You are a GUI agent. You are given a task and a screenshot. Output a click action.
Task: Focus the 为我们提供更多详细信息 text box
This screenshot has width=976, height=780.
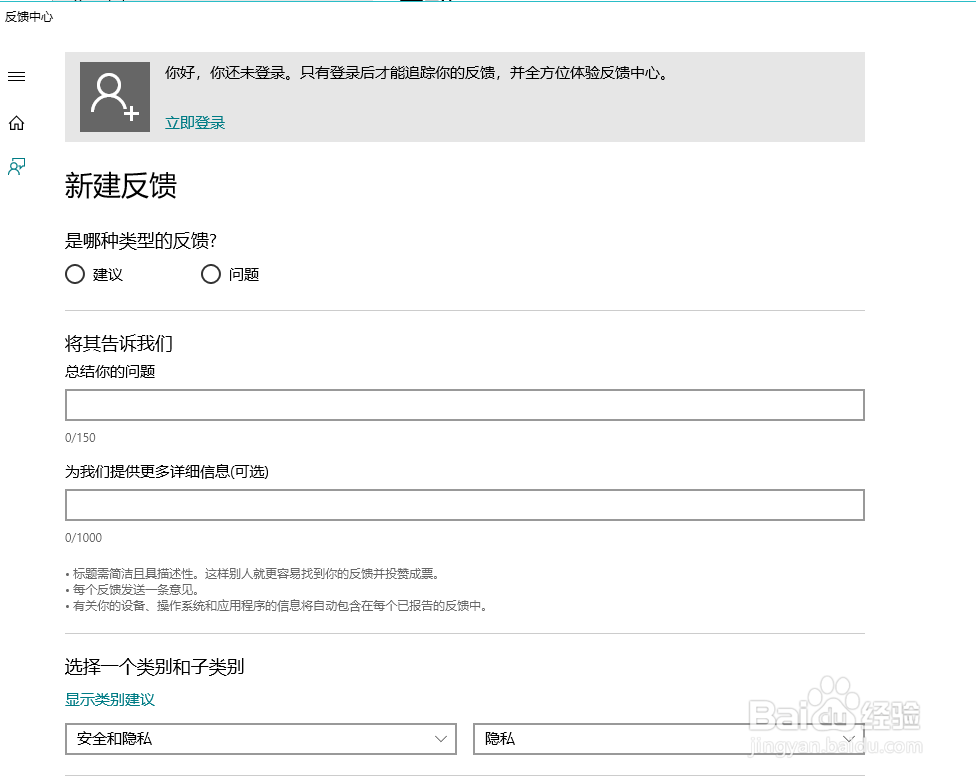pyautogui.click(x=464, y=504)
